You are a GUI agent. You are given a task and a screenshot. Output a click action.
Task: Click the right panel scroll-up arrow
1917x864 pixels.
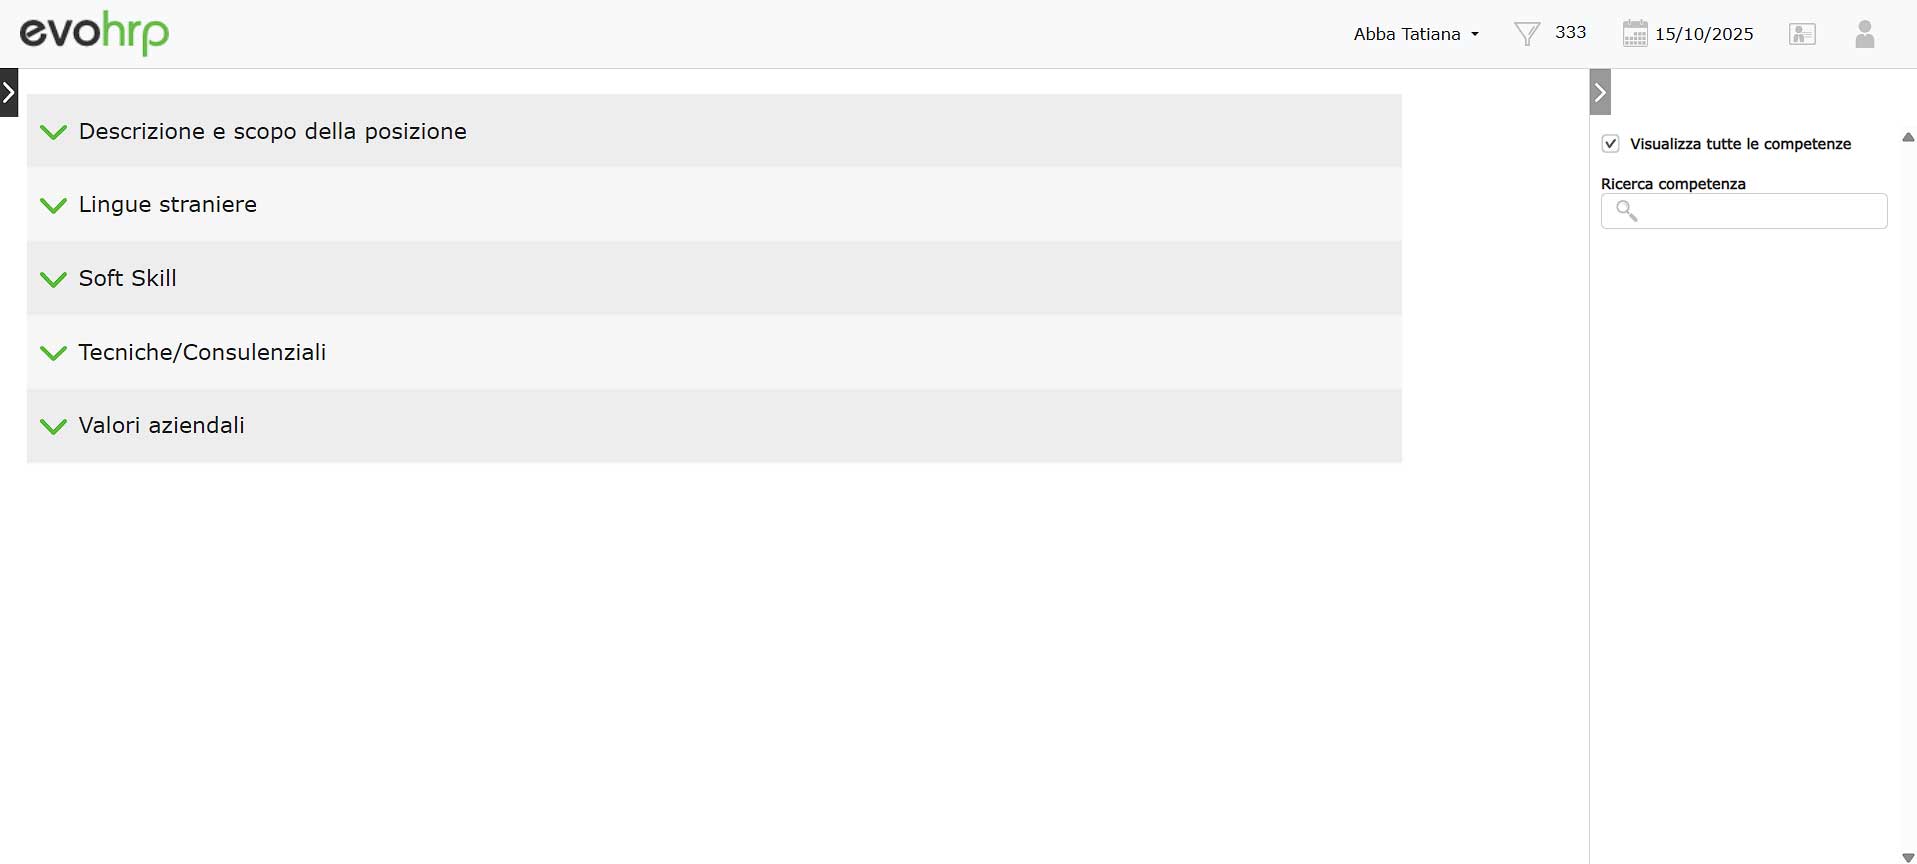point(1907,138)
